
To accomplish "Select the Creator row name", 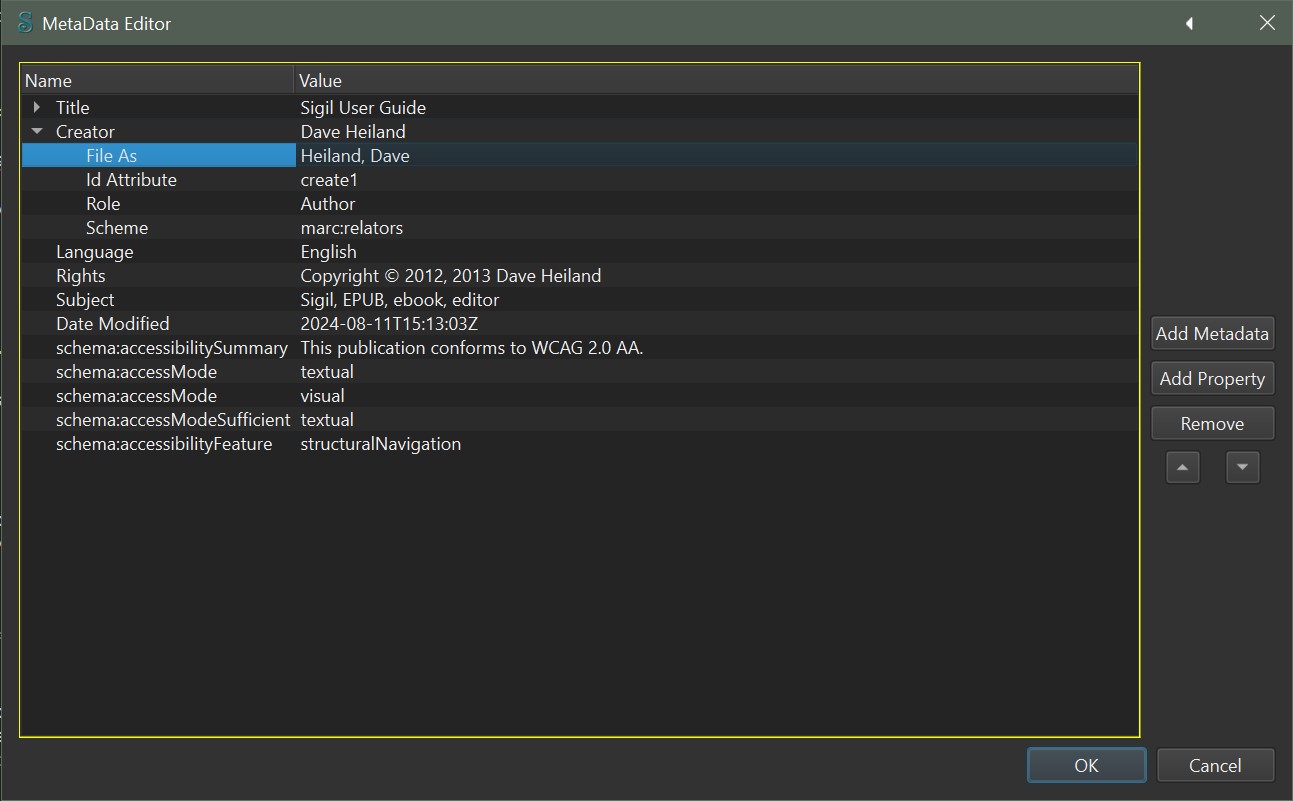I will click(x=85, y=131).
